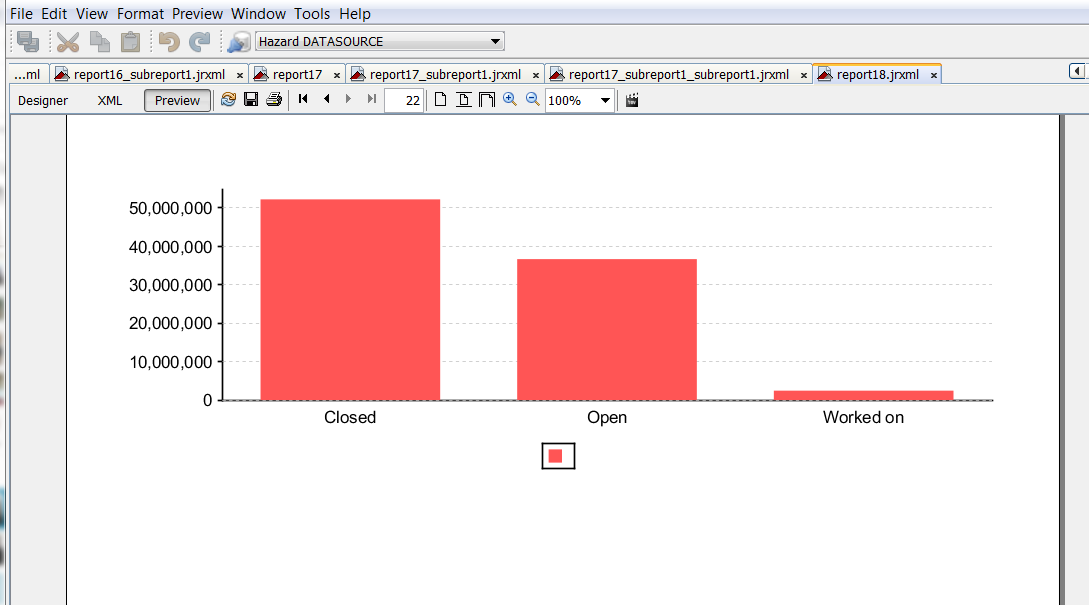This screenshot has height=605, width=1089.
Task: Refresh the report preview
Action: (x=229, y=99)
